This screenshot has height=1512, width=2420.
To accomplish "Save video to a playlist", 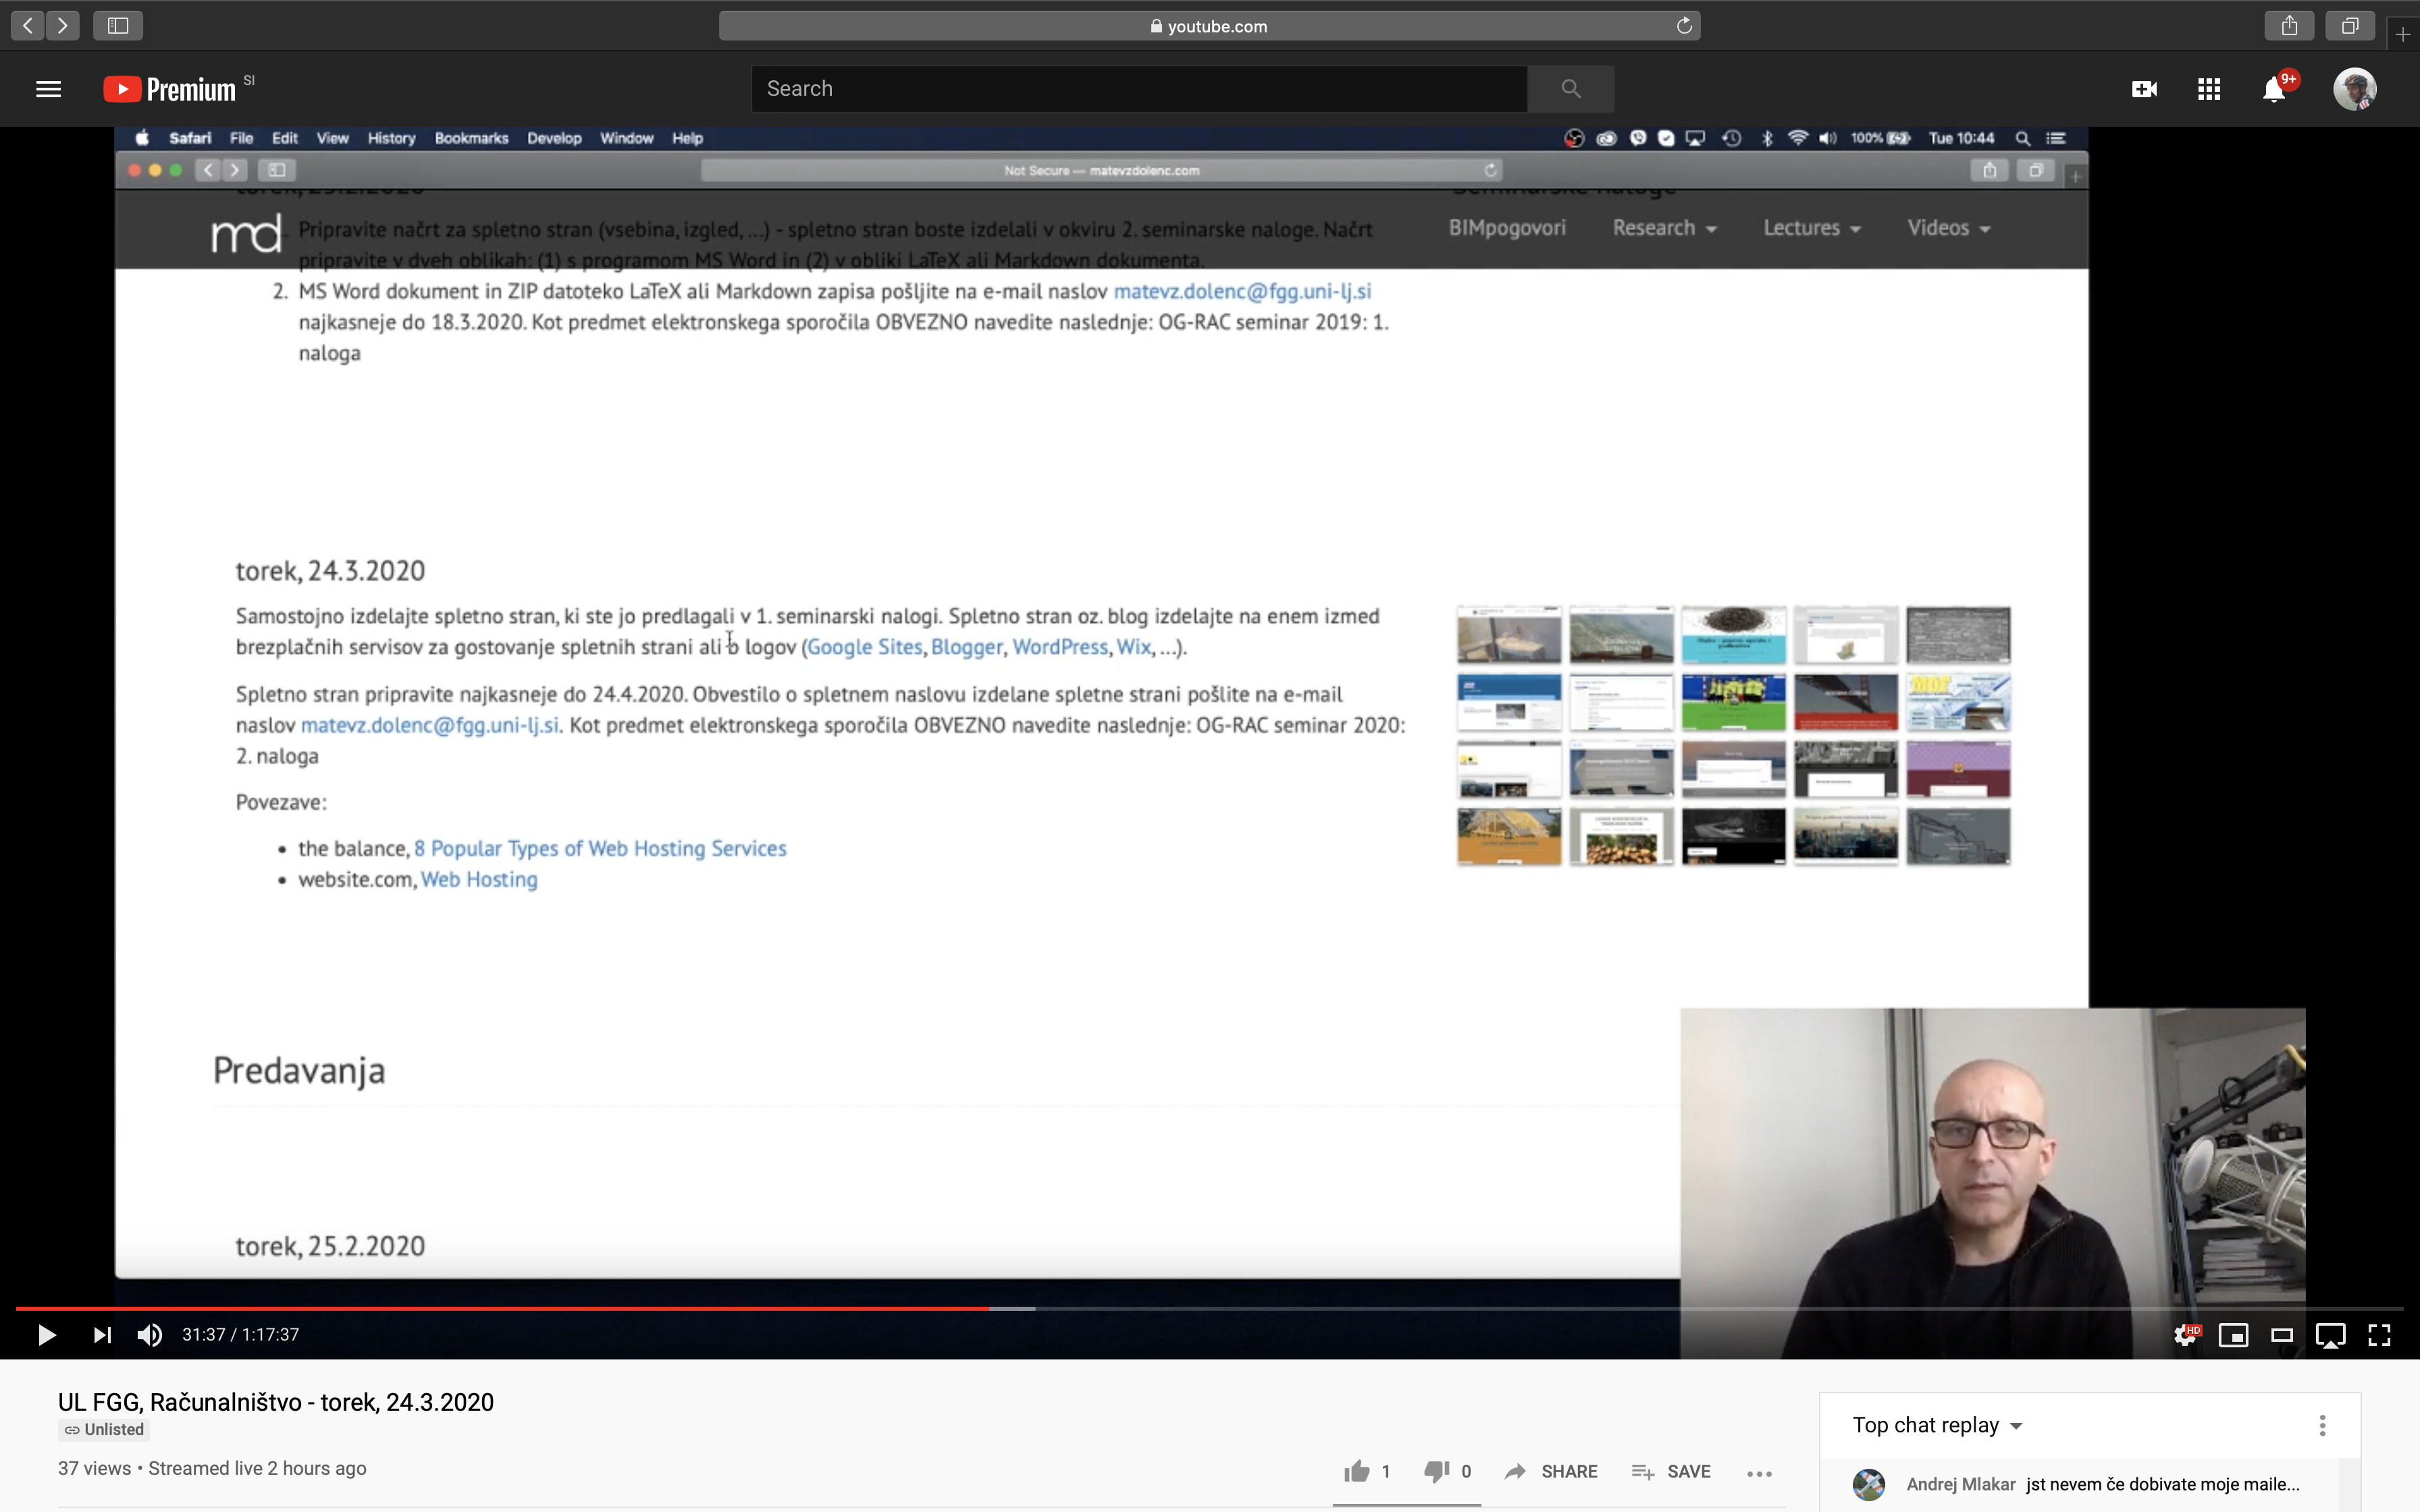I will [x=1671, y=1471].
